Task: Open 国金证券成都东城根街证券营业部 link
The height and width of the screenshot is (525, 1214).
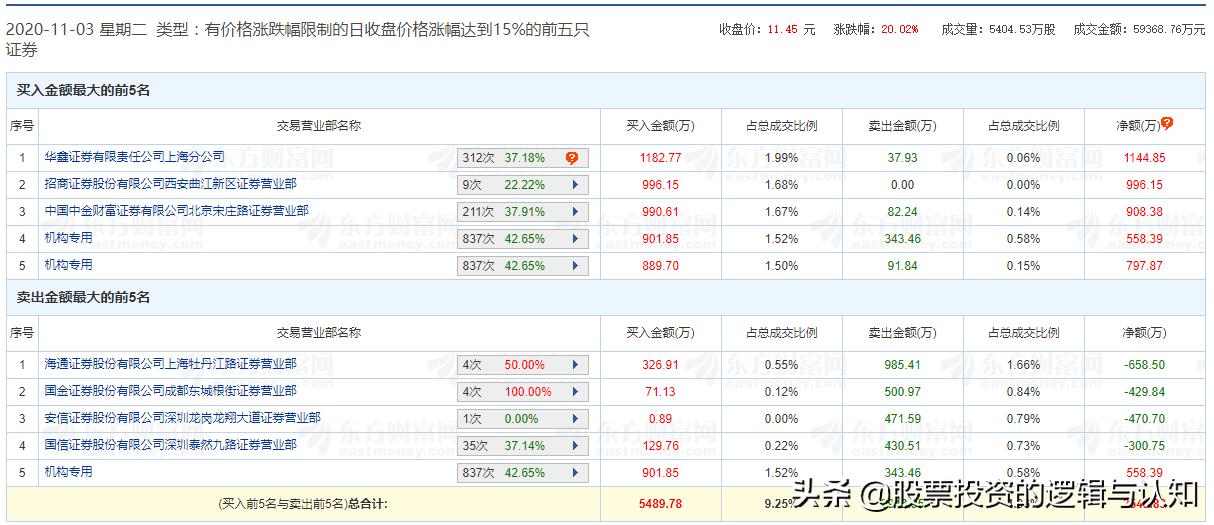Action: click(170, 391)
